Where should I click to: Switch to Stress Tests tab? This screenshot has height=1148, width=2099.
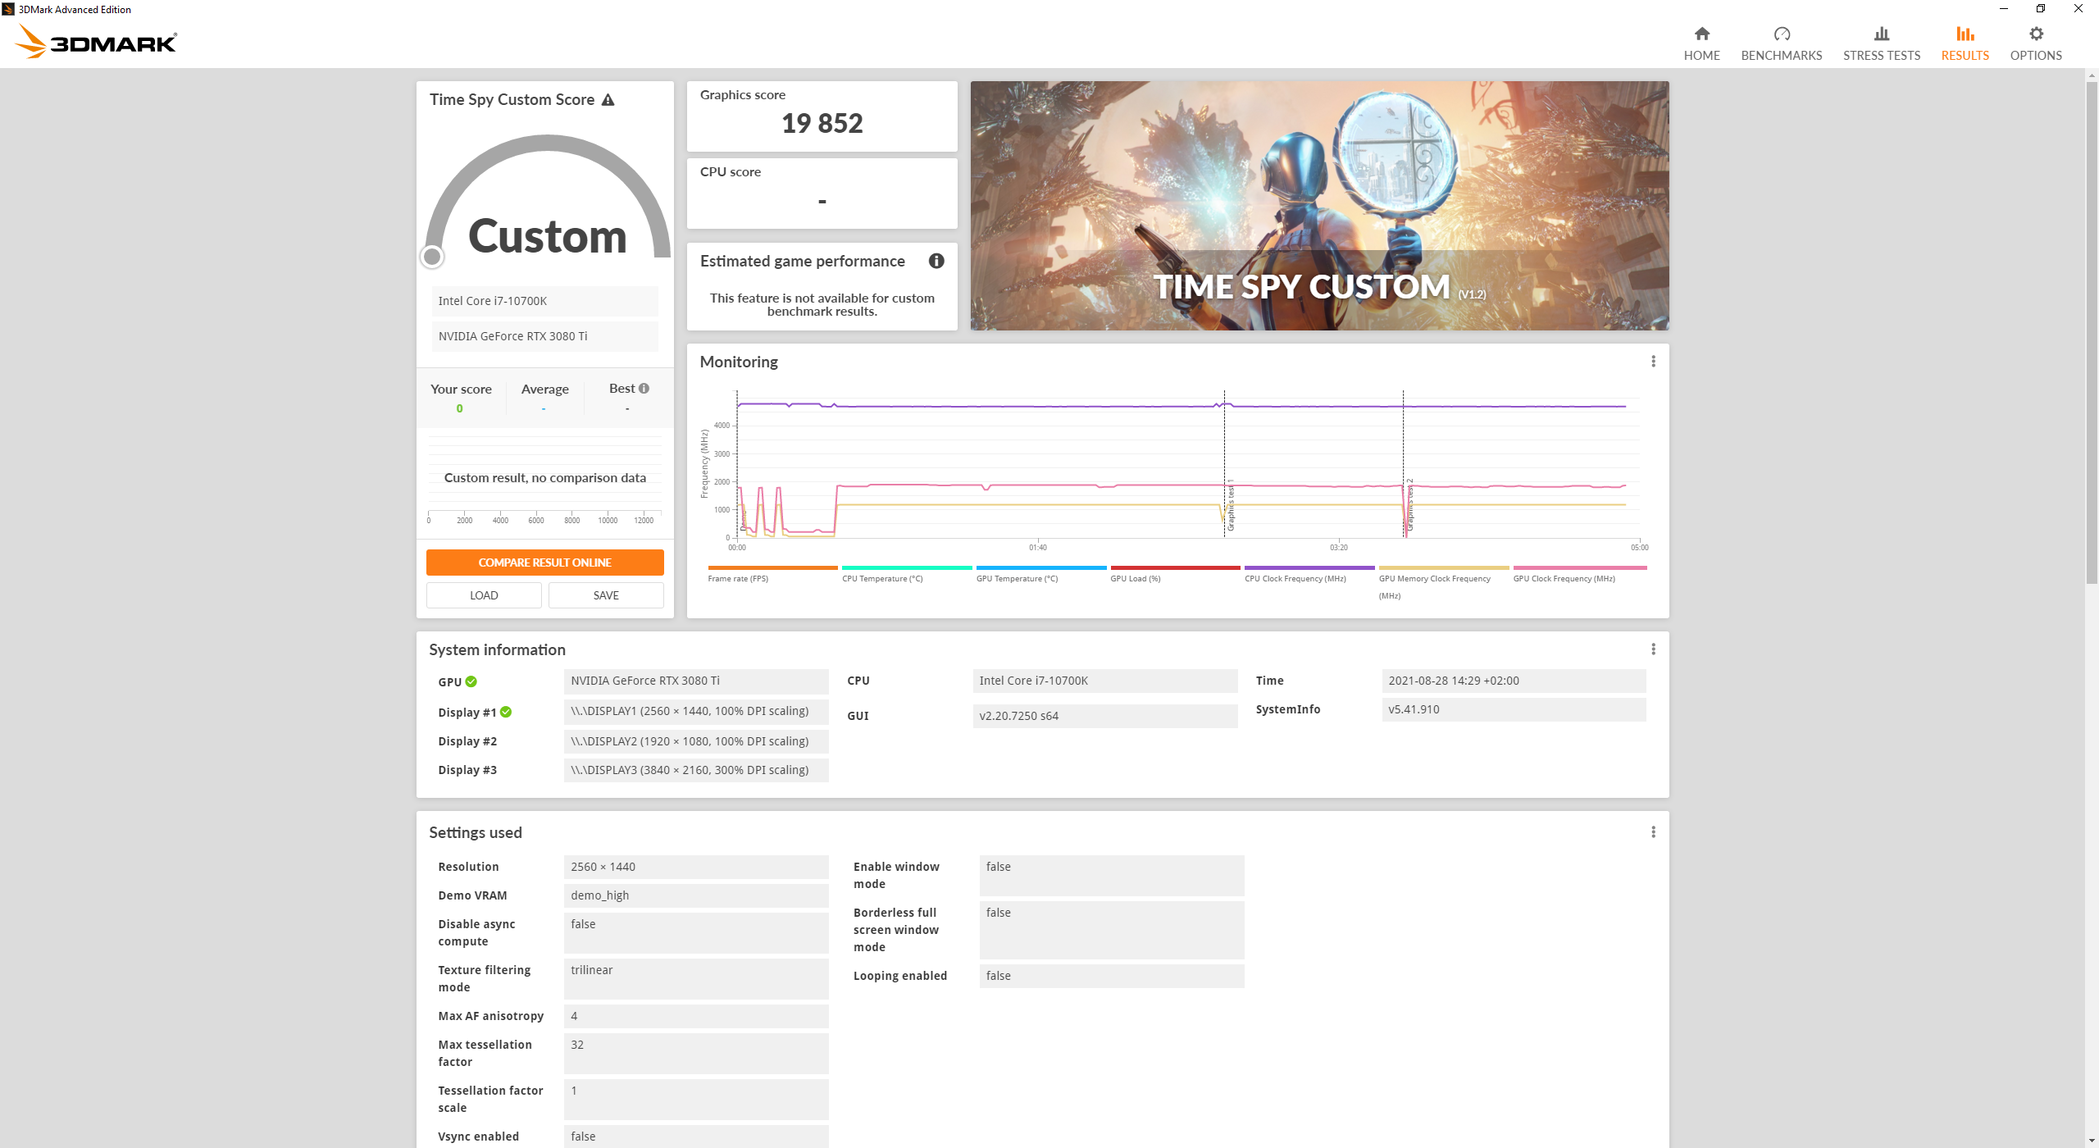click(1881, 44)
